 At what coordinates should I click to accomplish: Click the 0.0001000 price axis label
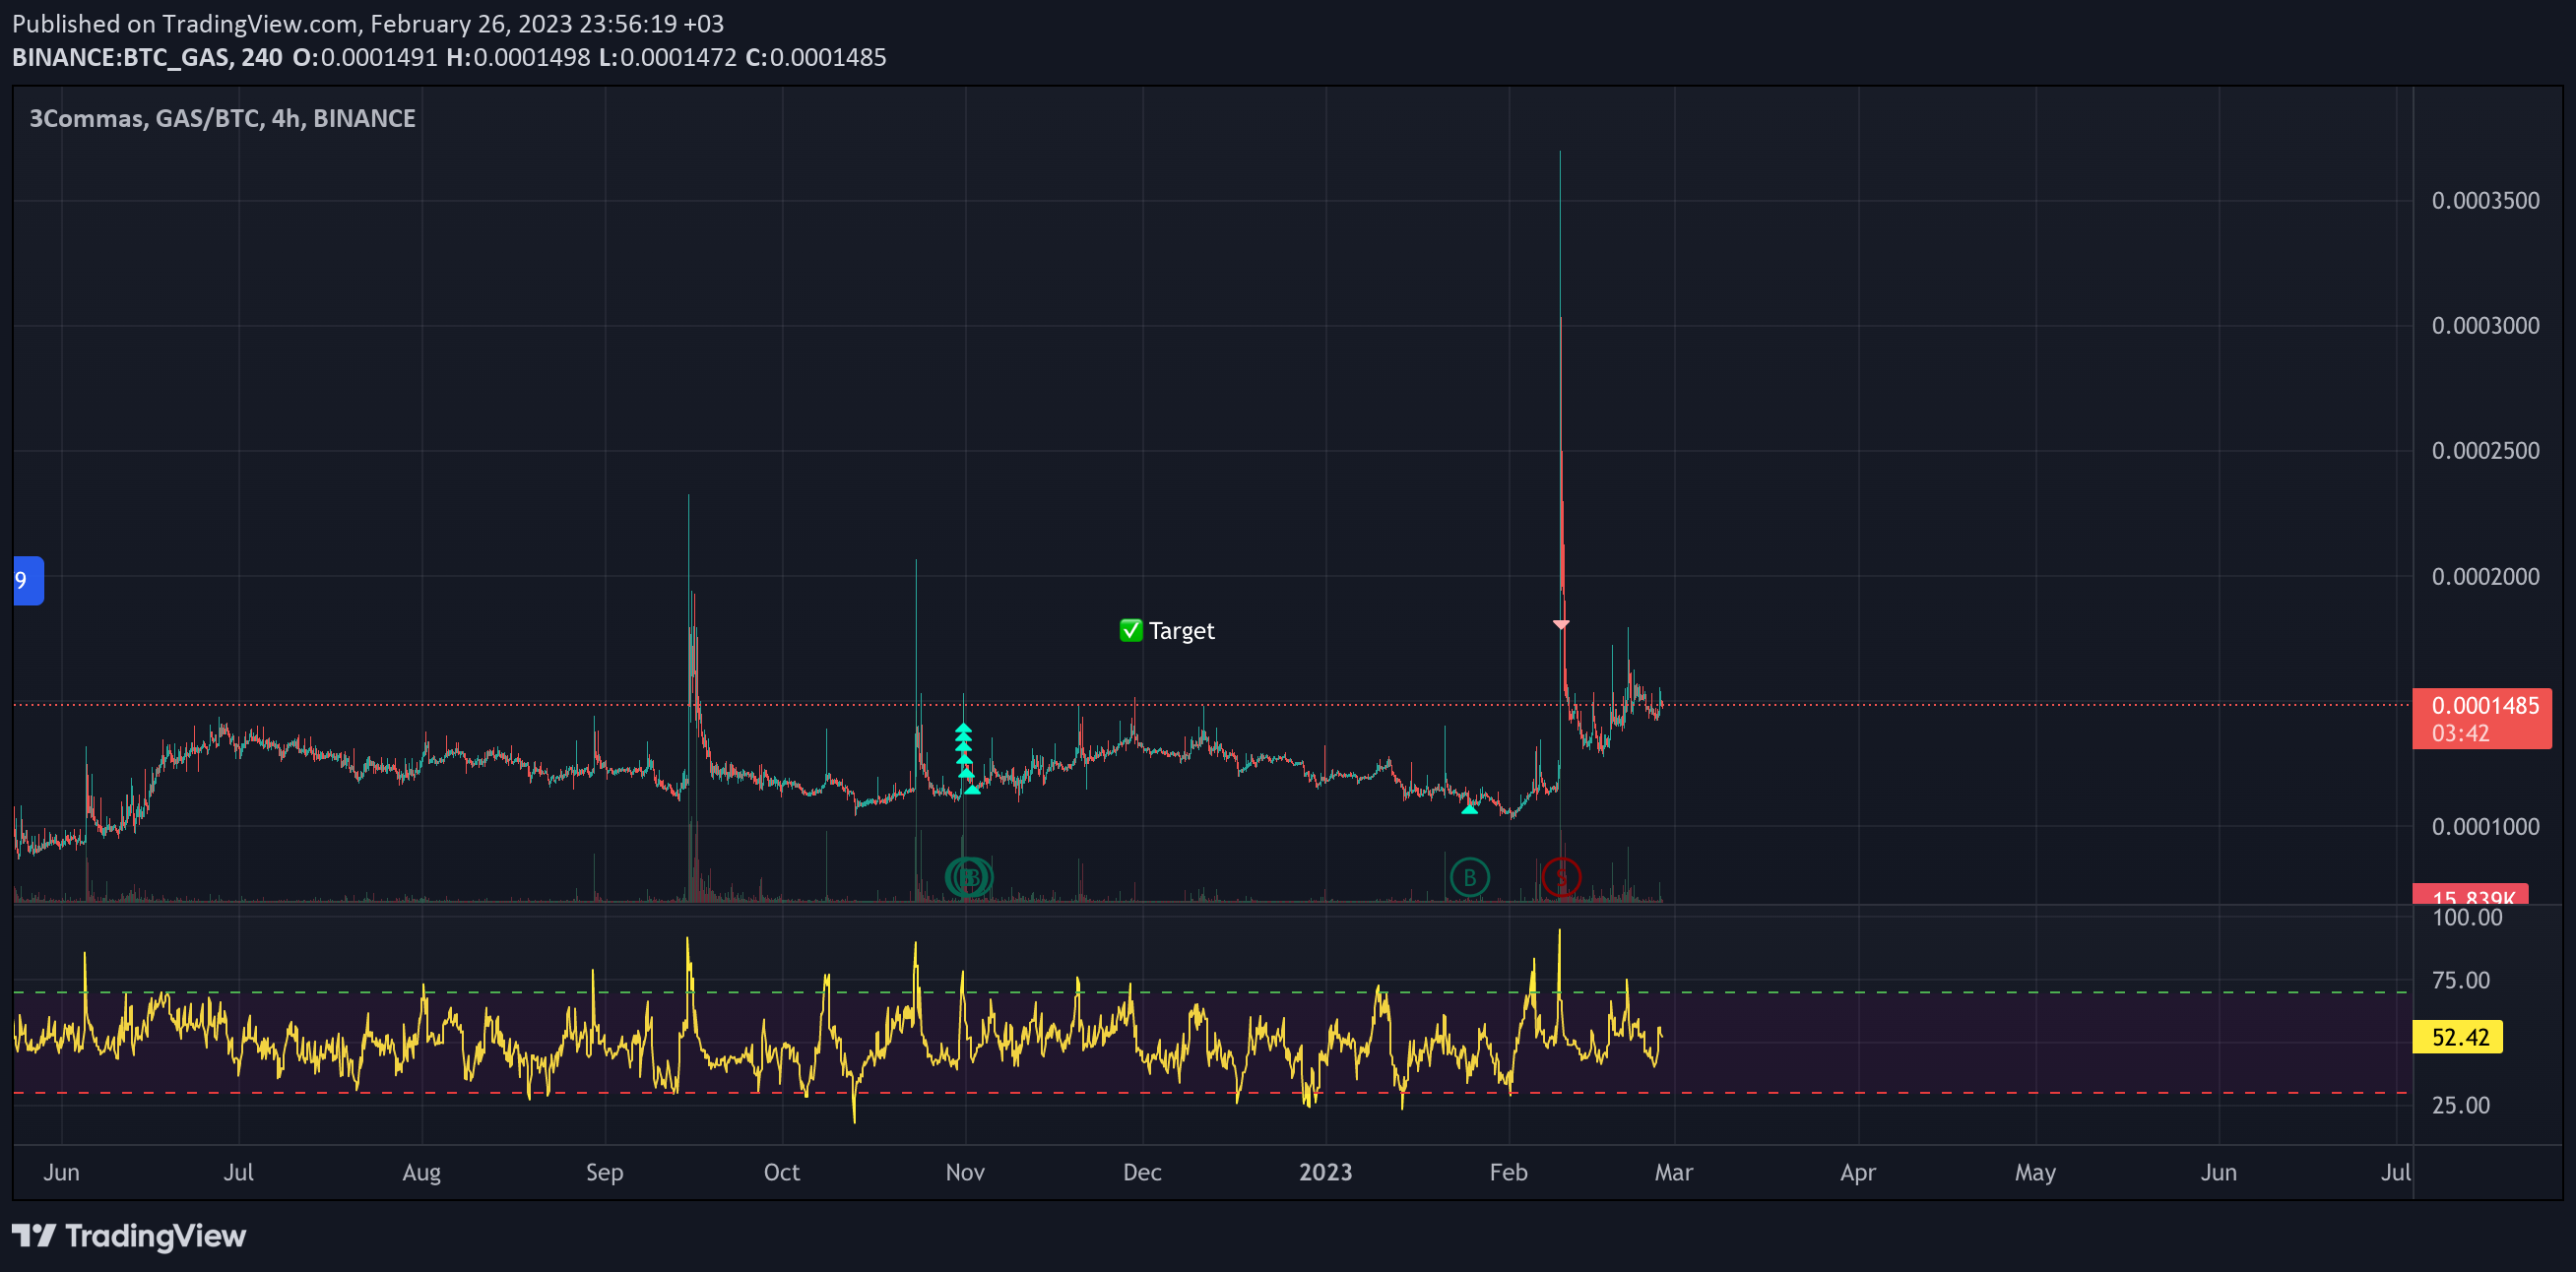coord(2485,827)
